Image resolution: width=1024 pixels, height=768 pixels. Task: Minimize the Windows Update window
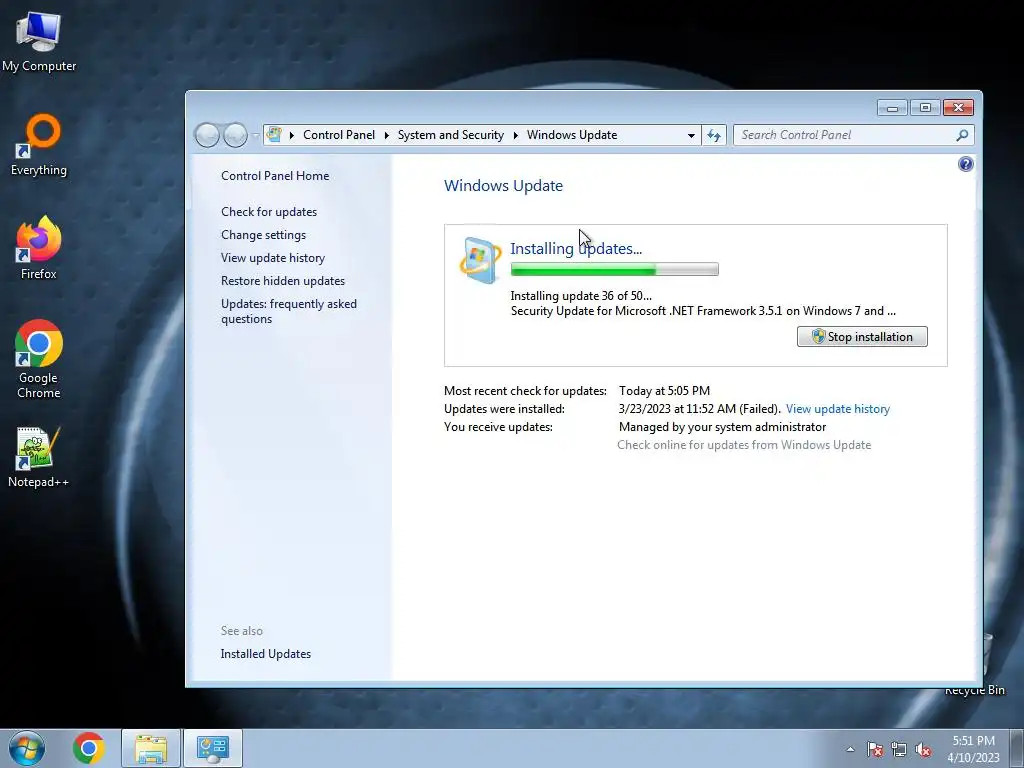click(892, 108)
